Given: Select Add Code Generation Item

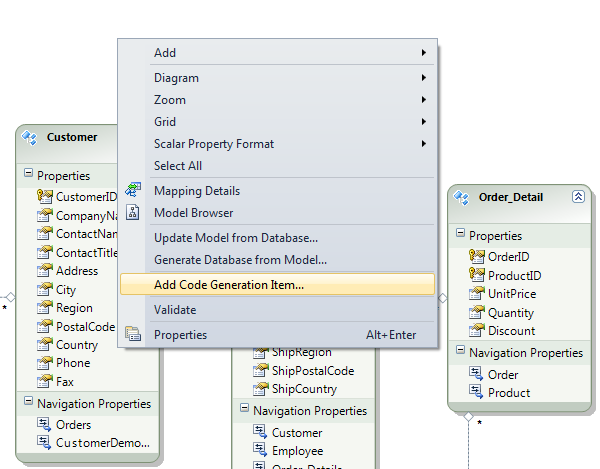Looking at the screenshot, I should 277,285.
